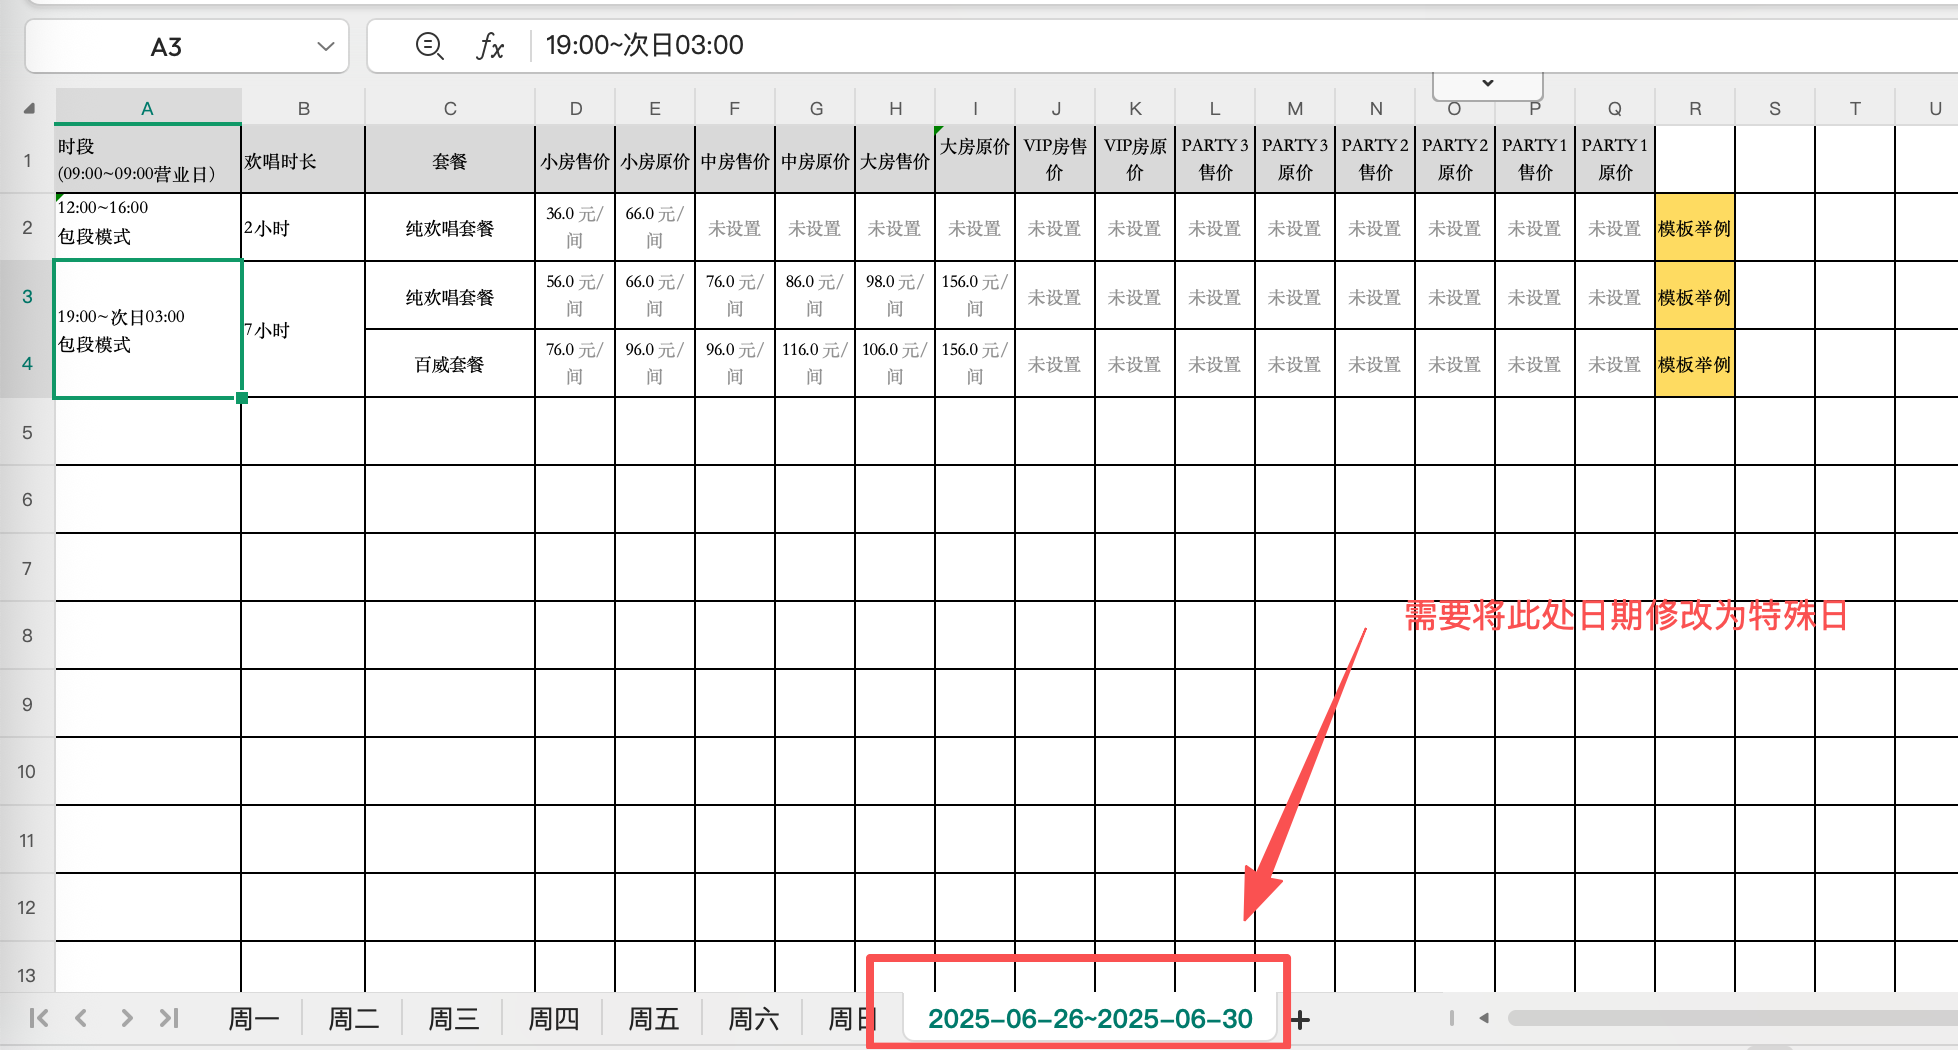Image resolution: width=1958 pixels, height=1050 pixels.
Task: Go to next sheet tab arrow
Action: pos(126,1018)
